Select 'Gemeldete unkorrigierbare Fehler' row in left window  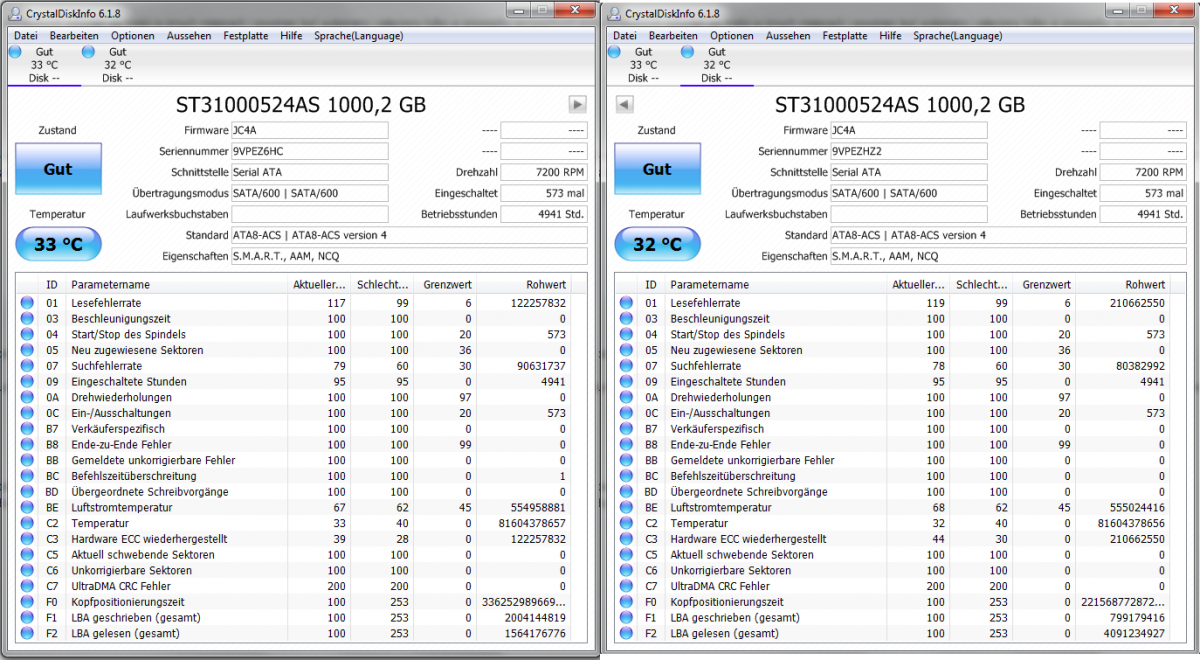[299, 460]
